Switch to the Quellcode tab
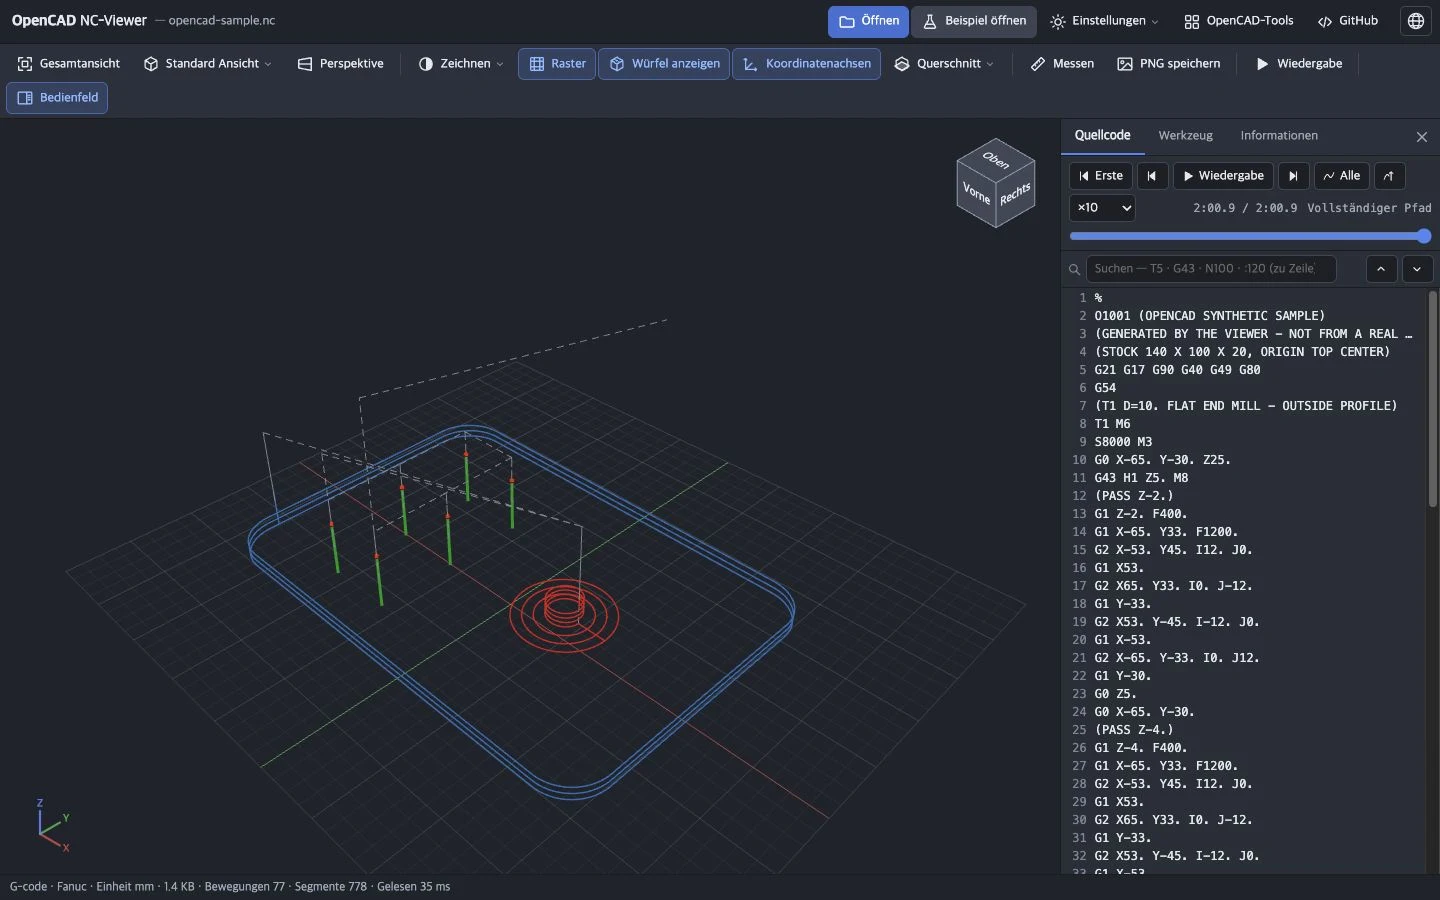This screenshot has width=1440, height=900. click(x=1102, y=136)
